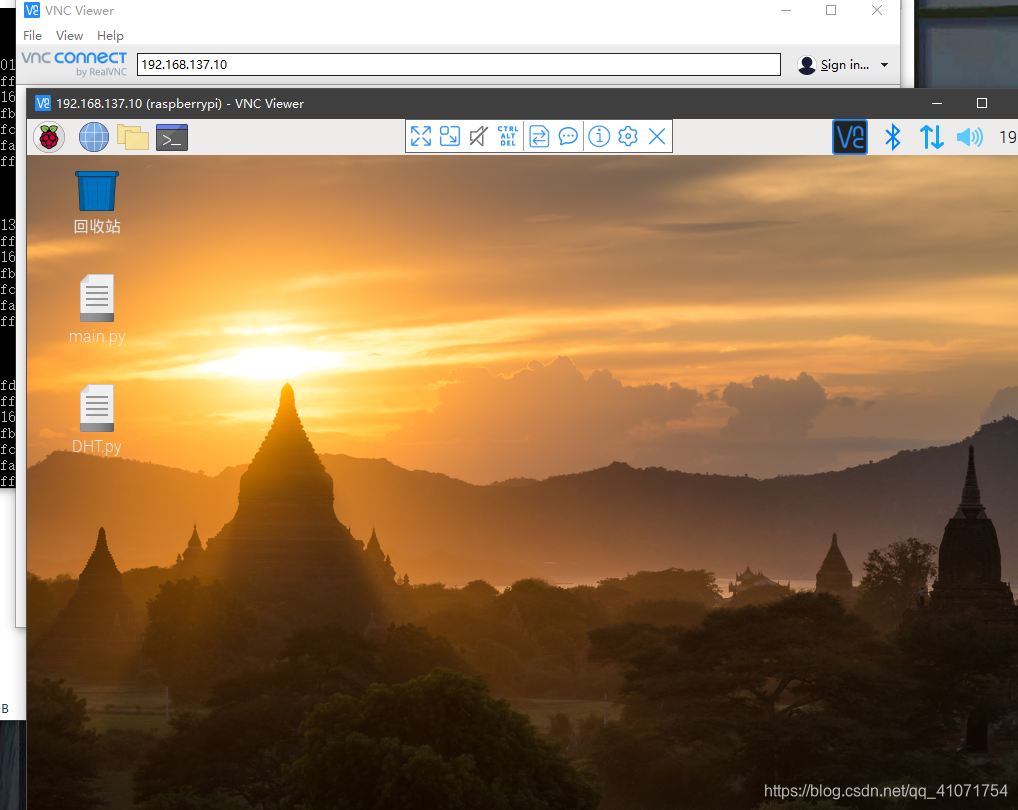The image size is (1018, 810).
Task: Start a chat session via VNC toolbar
Action: click(x=568, y=136)
